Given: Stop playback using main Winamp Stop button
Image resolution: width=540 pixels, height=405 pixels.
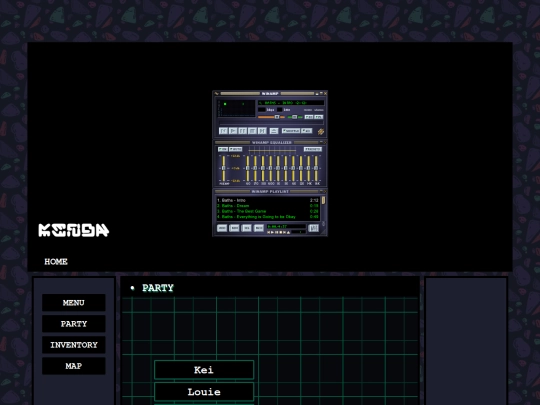Looking at the screenshot, I should 252,131.
